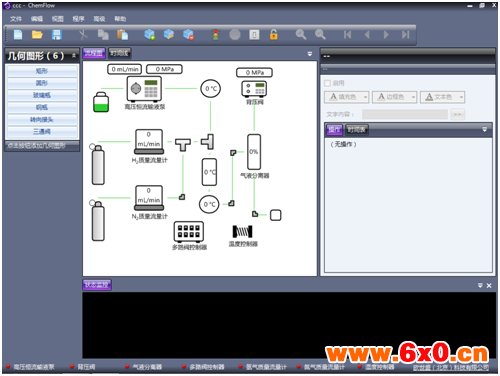The width and height of the screenshot is (500, 376).
Task: Select the temperature controller coil icon
Action: coord(242,231)
